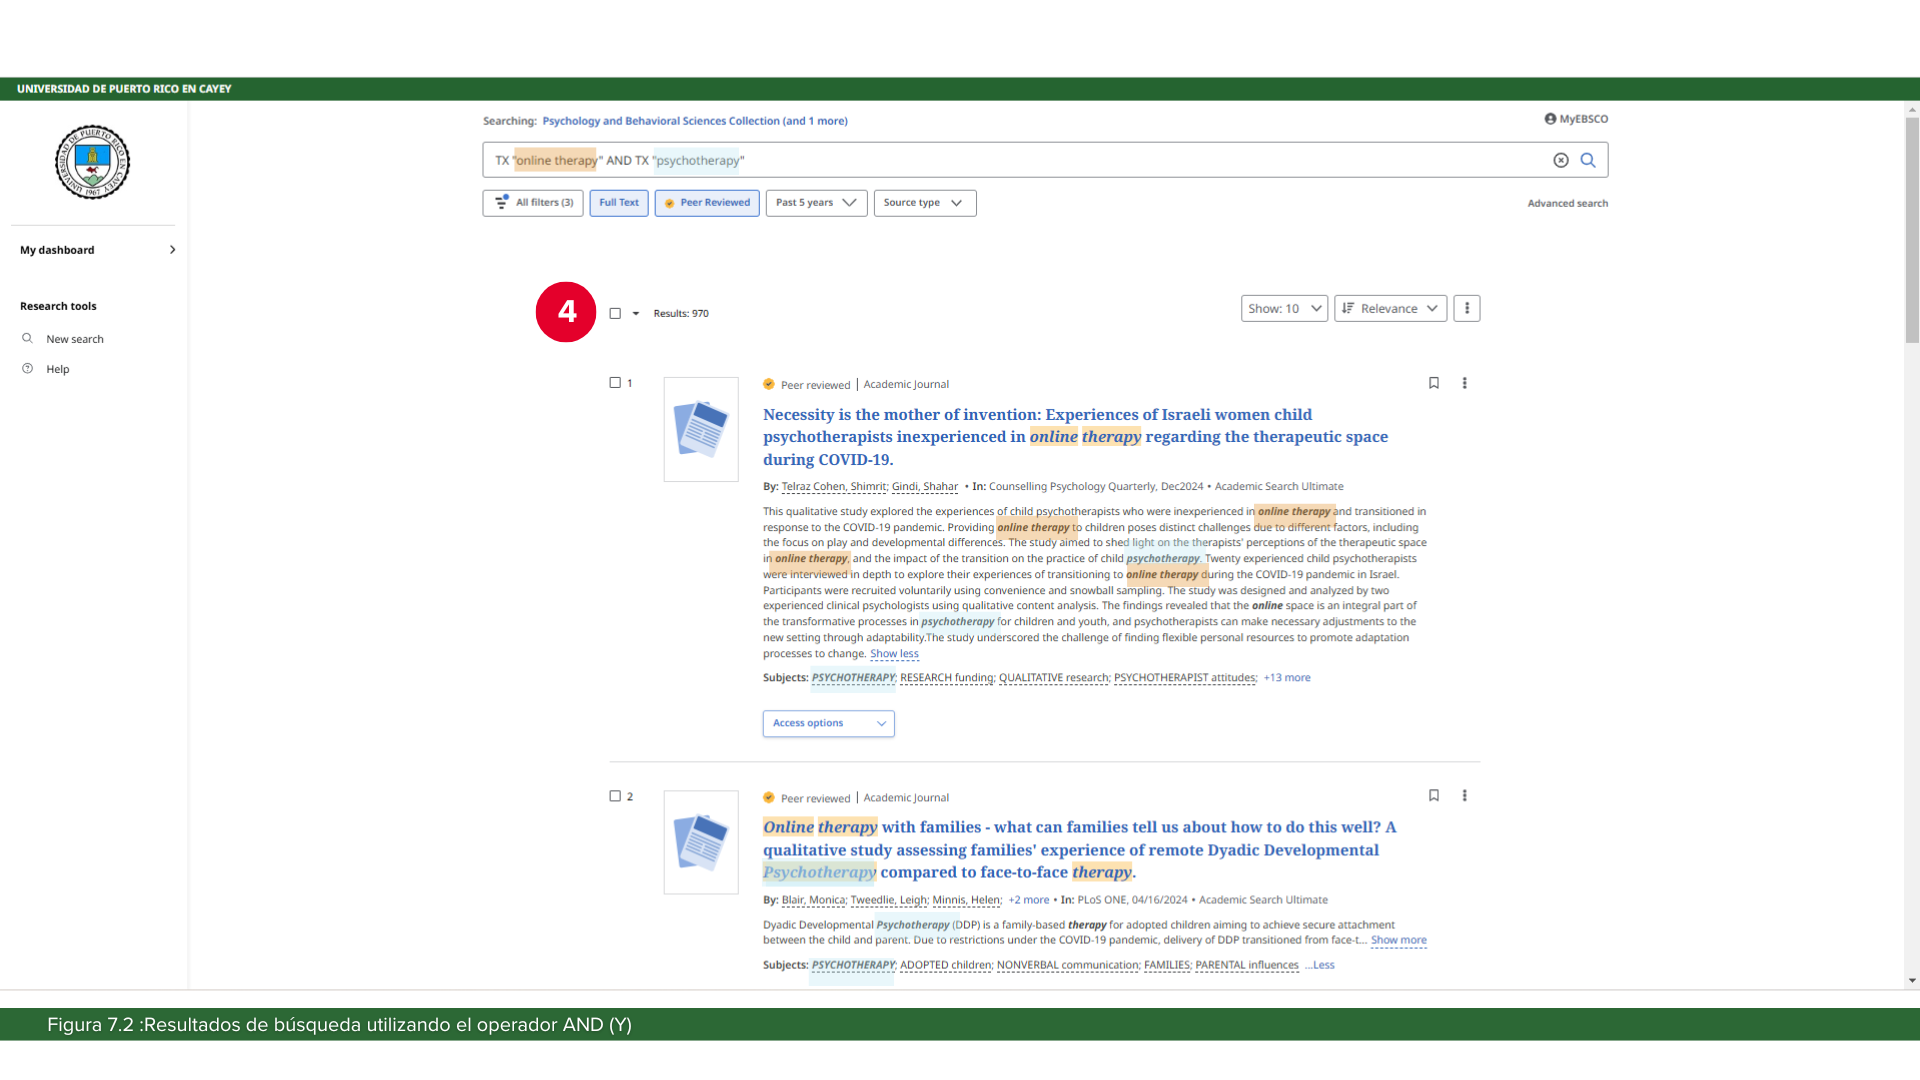
Task: Clear the search query with X icon
Action: click(x=1560, y=160)
